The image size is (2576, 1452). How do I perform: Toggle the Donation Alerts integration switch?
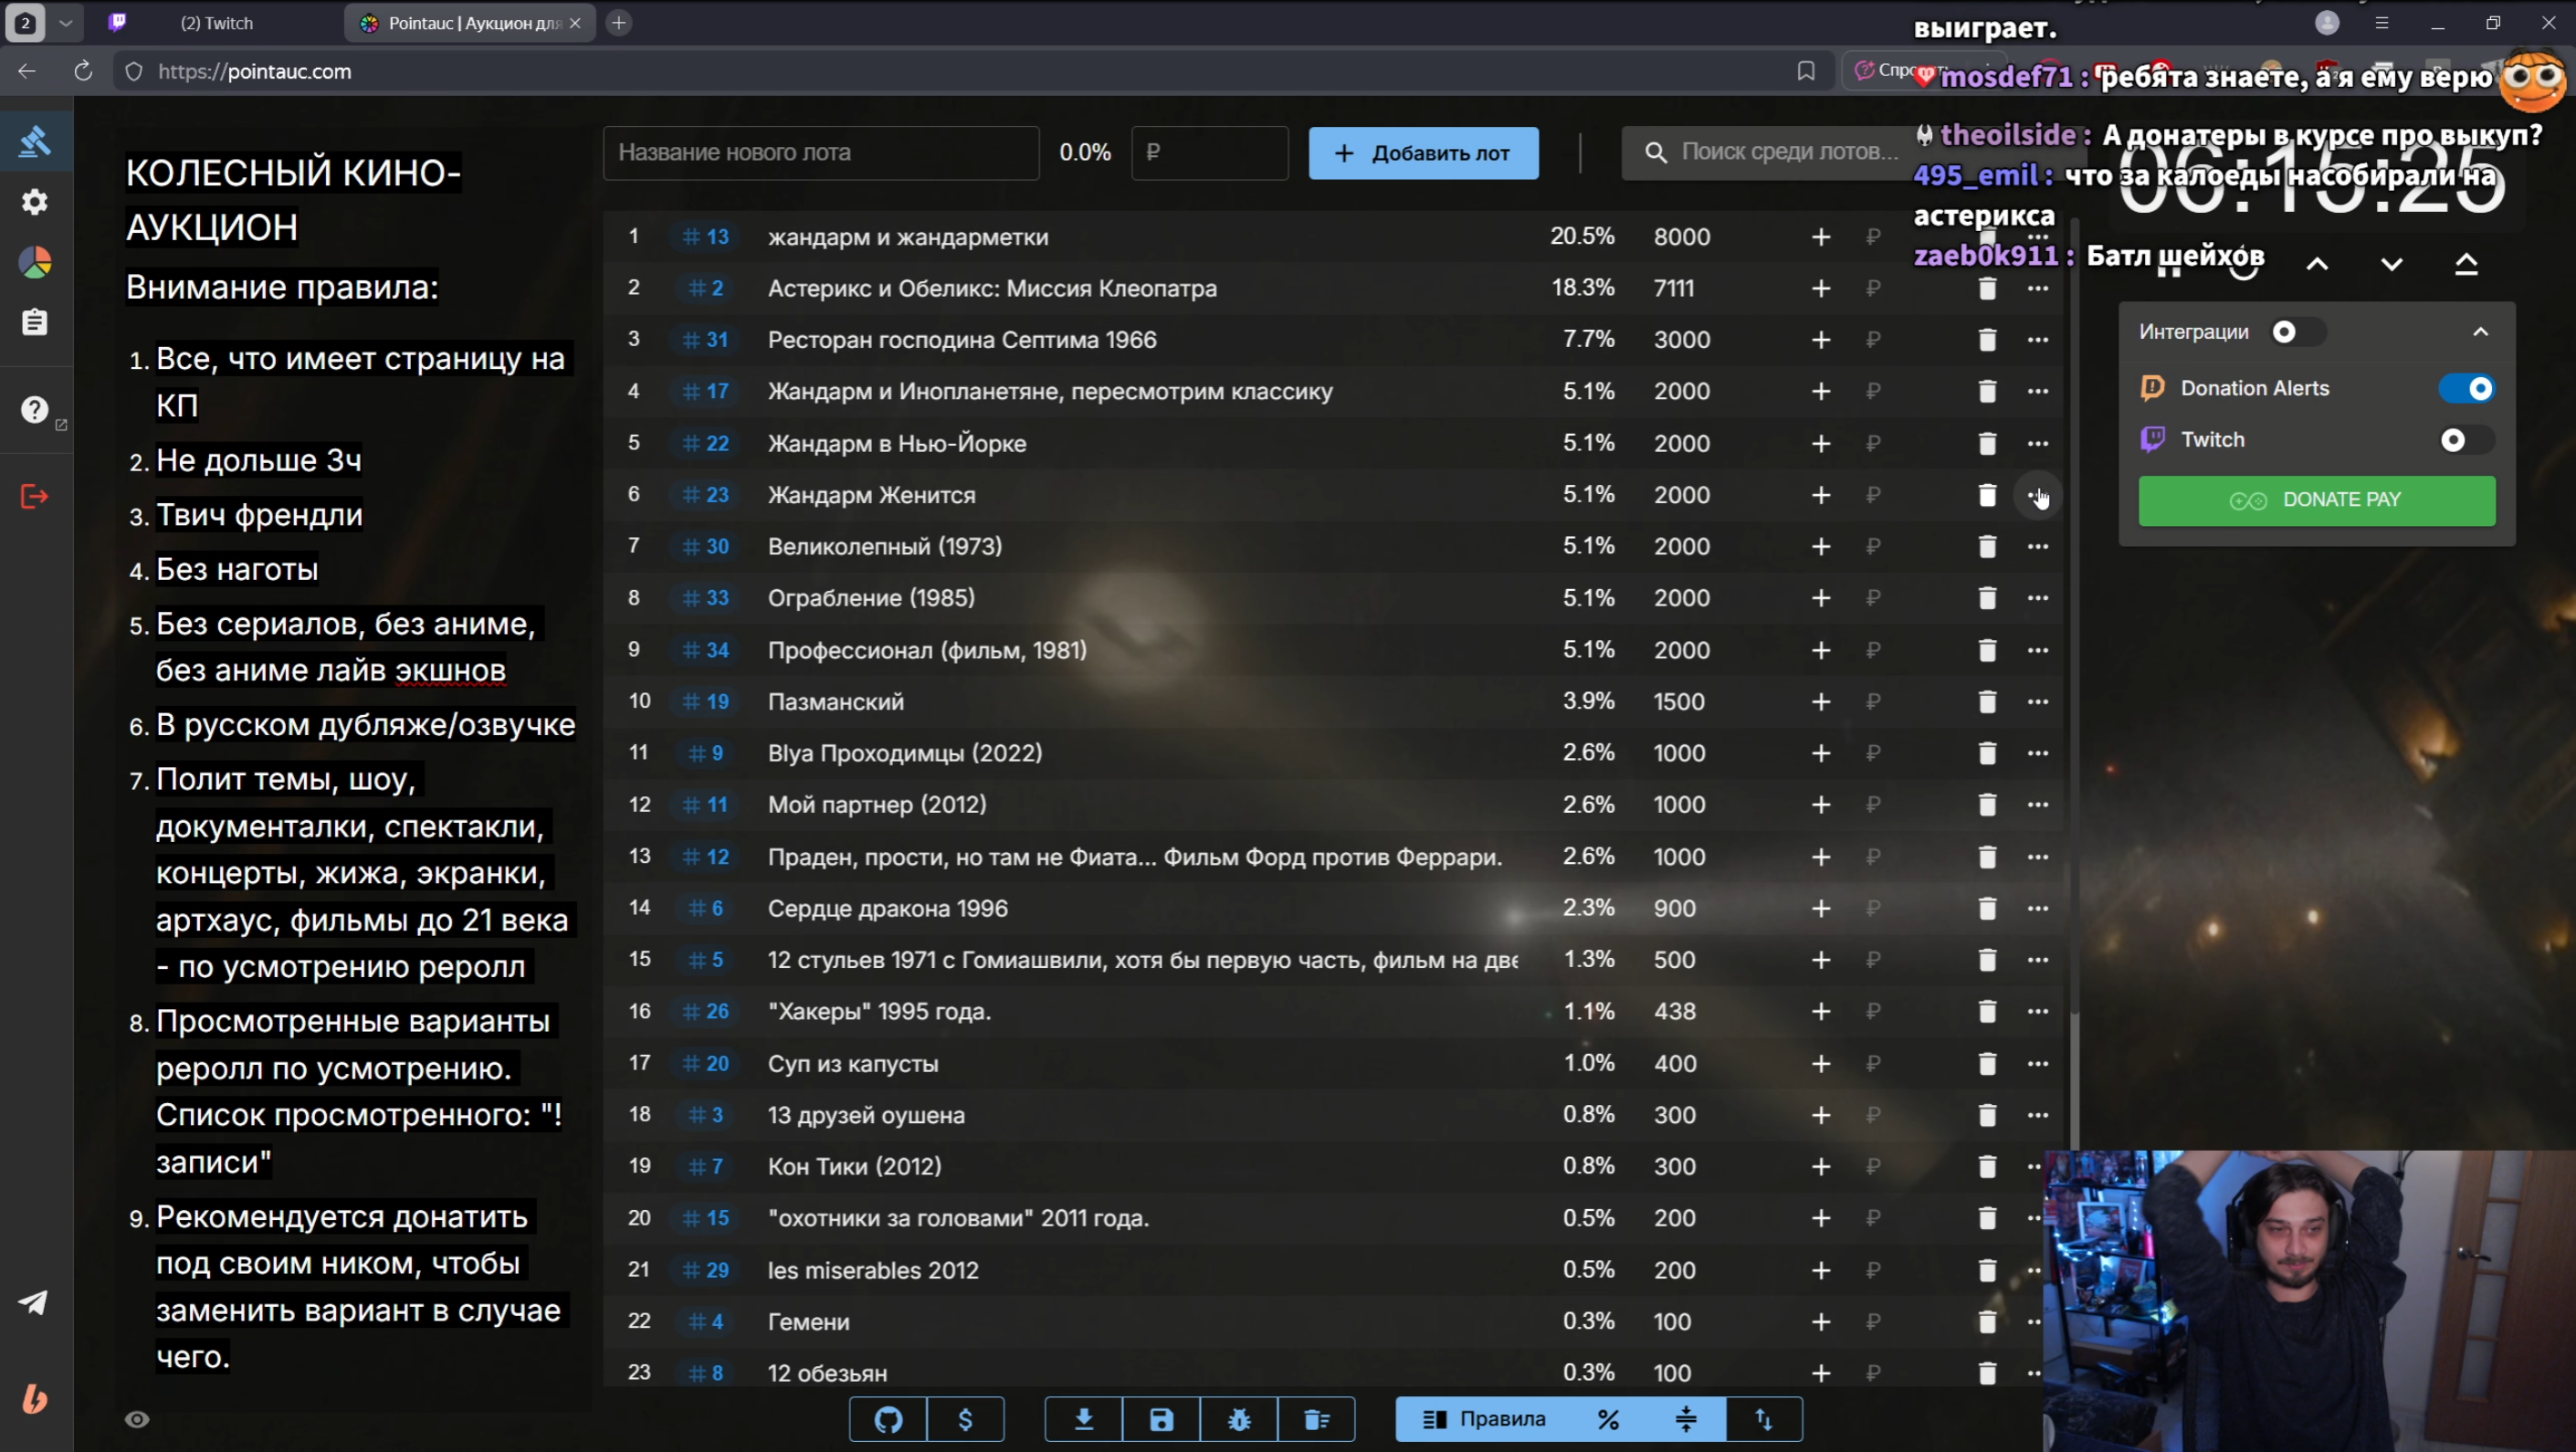click(2466, 388)
